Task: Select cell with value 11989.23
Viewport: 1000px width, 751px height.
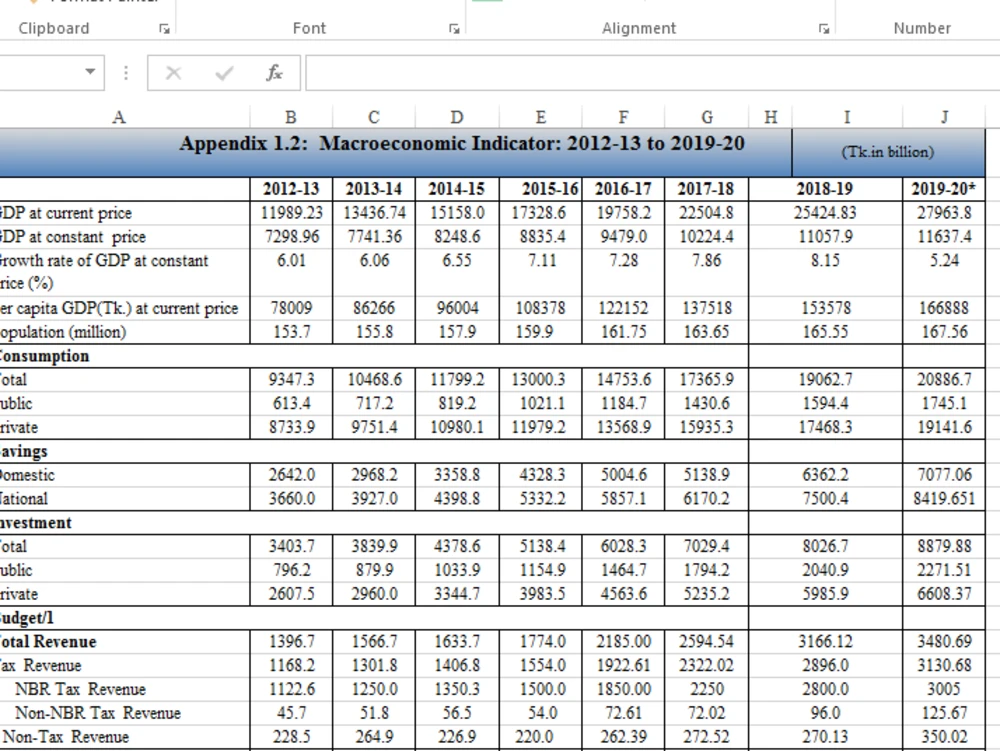Action: pos(291,213)
